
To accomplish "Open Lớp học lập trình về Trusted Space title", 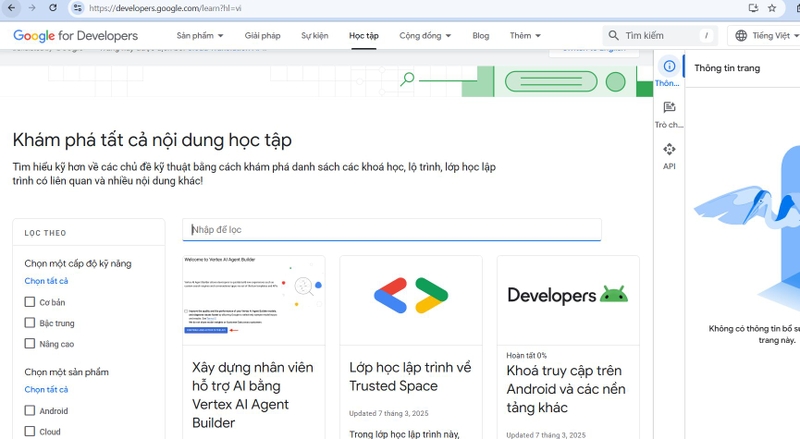I will (x=410, y=377).
